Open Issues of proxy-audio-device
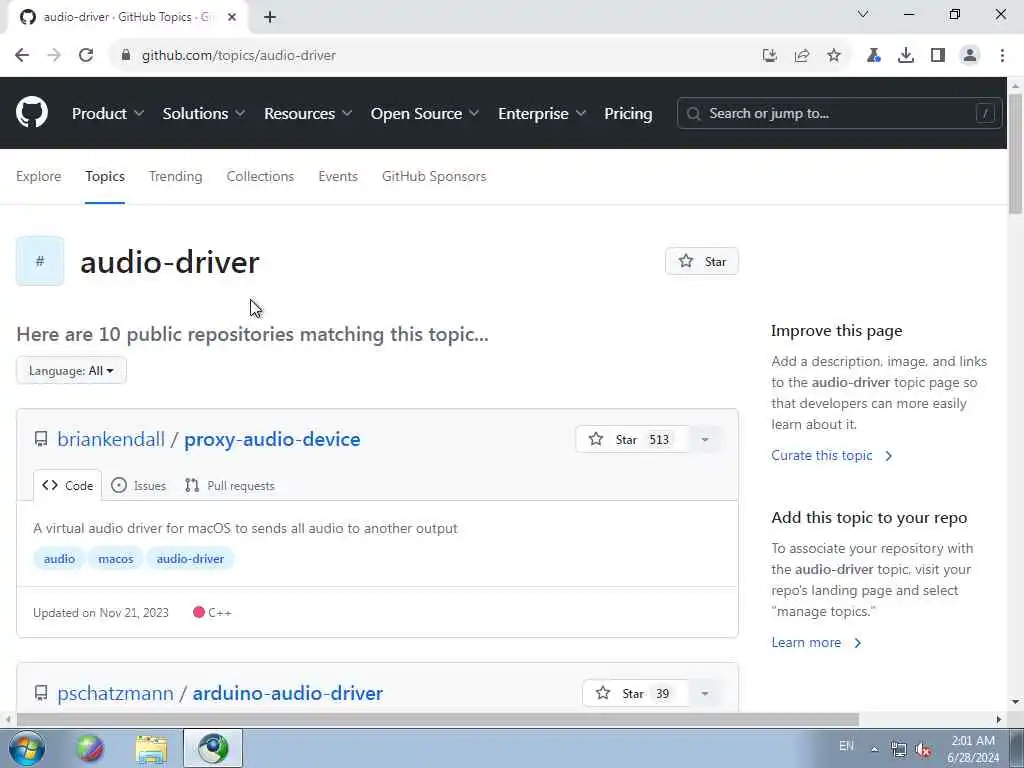1024x768 pixels. 138,485
